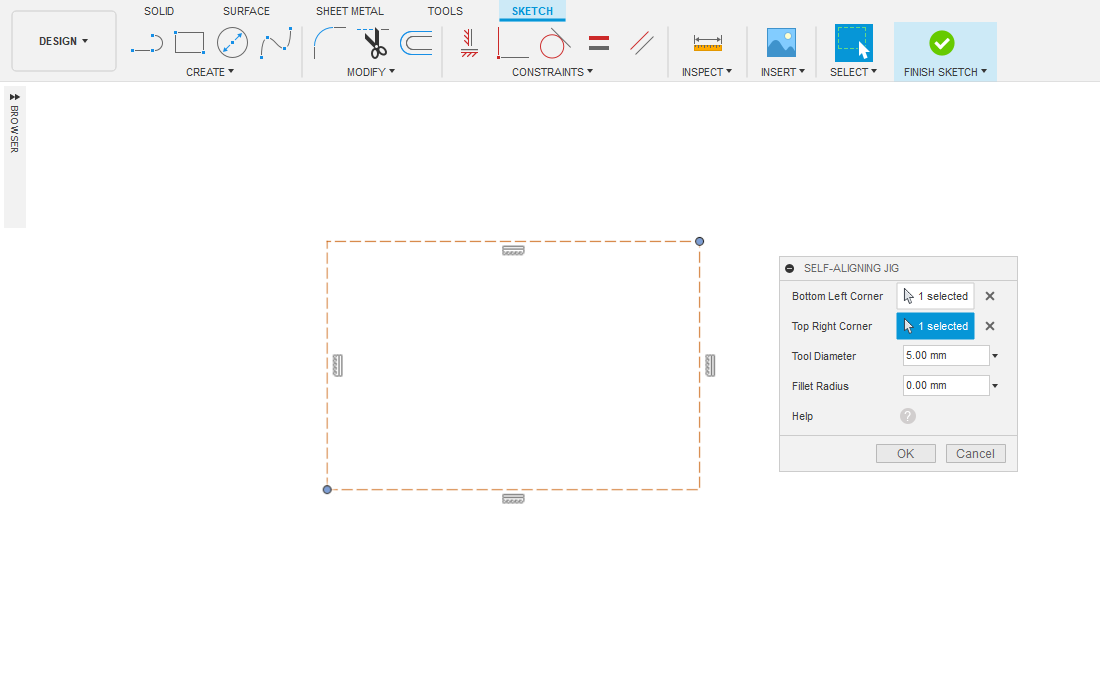Screen dimensions: 1100x700
Task: Open the Design workspace dropdown
Action: point(64,41)
